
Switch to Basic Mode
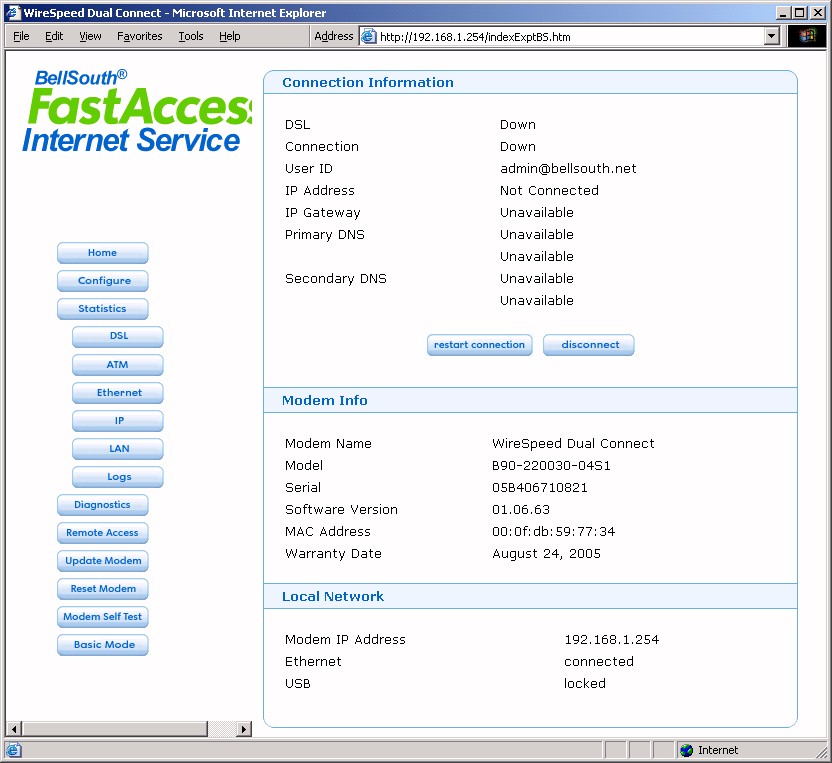pos(102,645)
